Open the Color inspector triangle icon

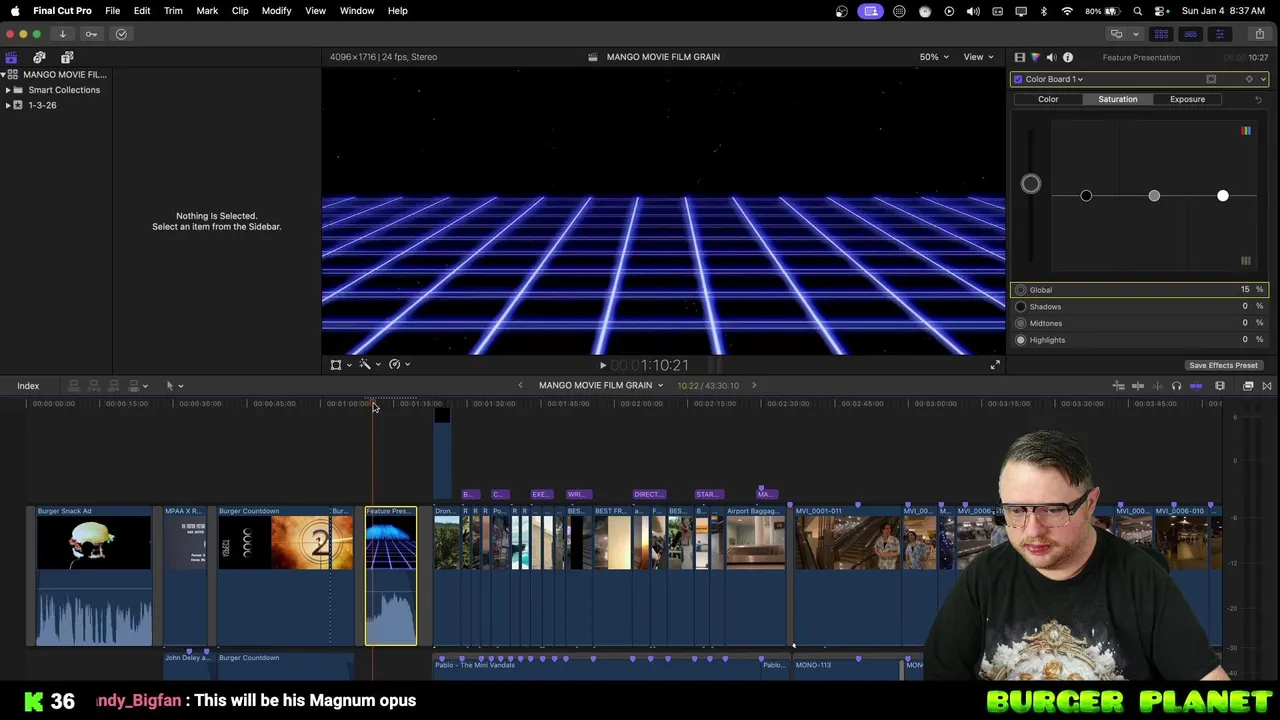point(1035,58)
